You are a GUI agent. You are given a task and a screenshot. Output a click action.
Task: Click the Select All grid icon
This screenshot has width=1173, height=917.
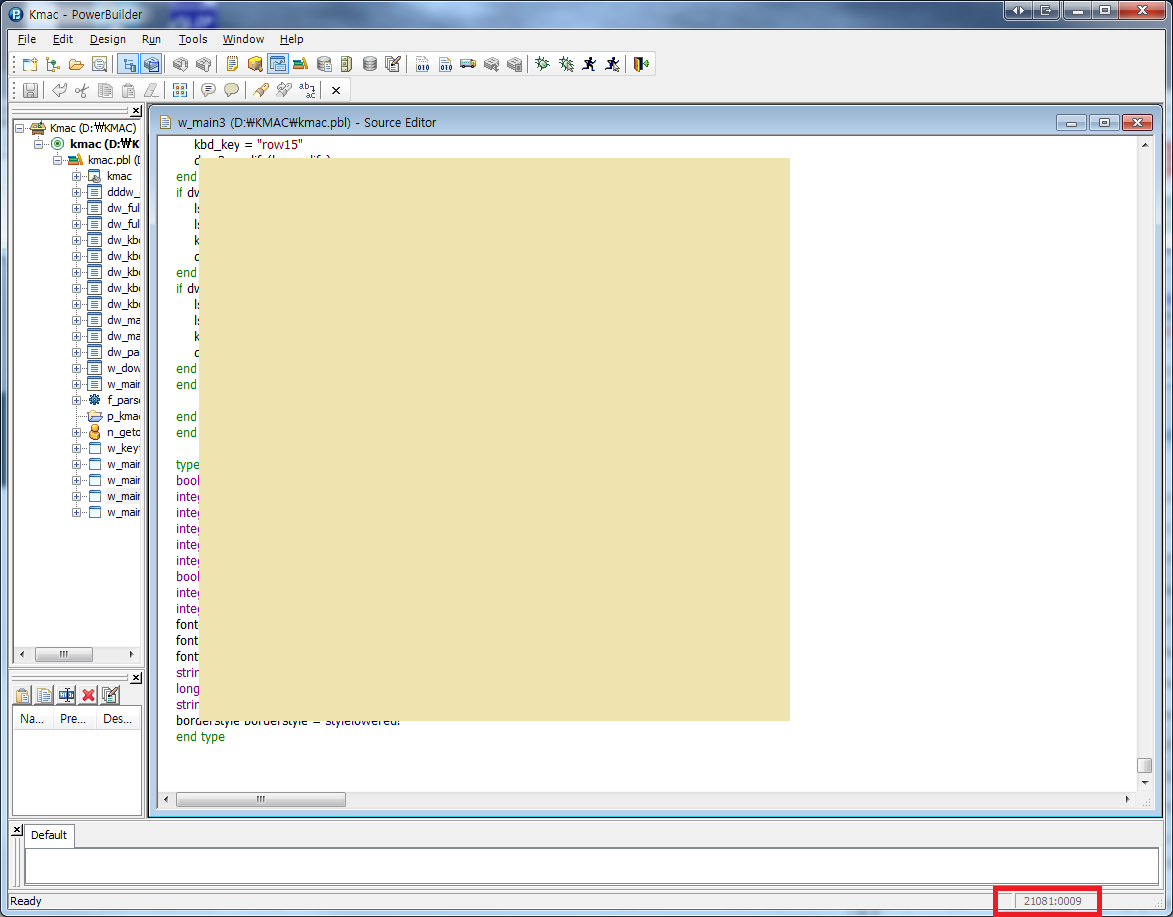[180, 91]
